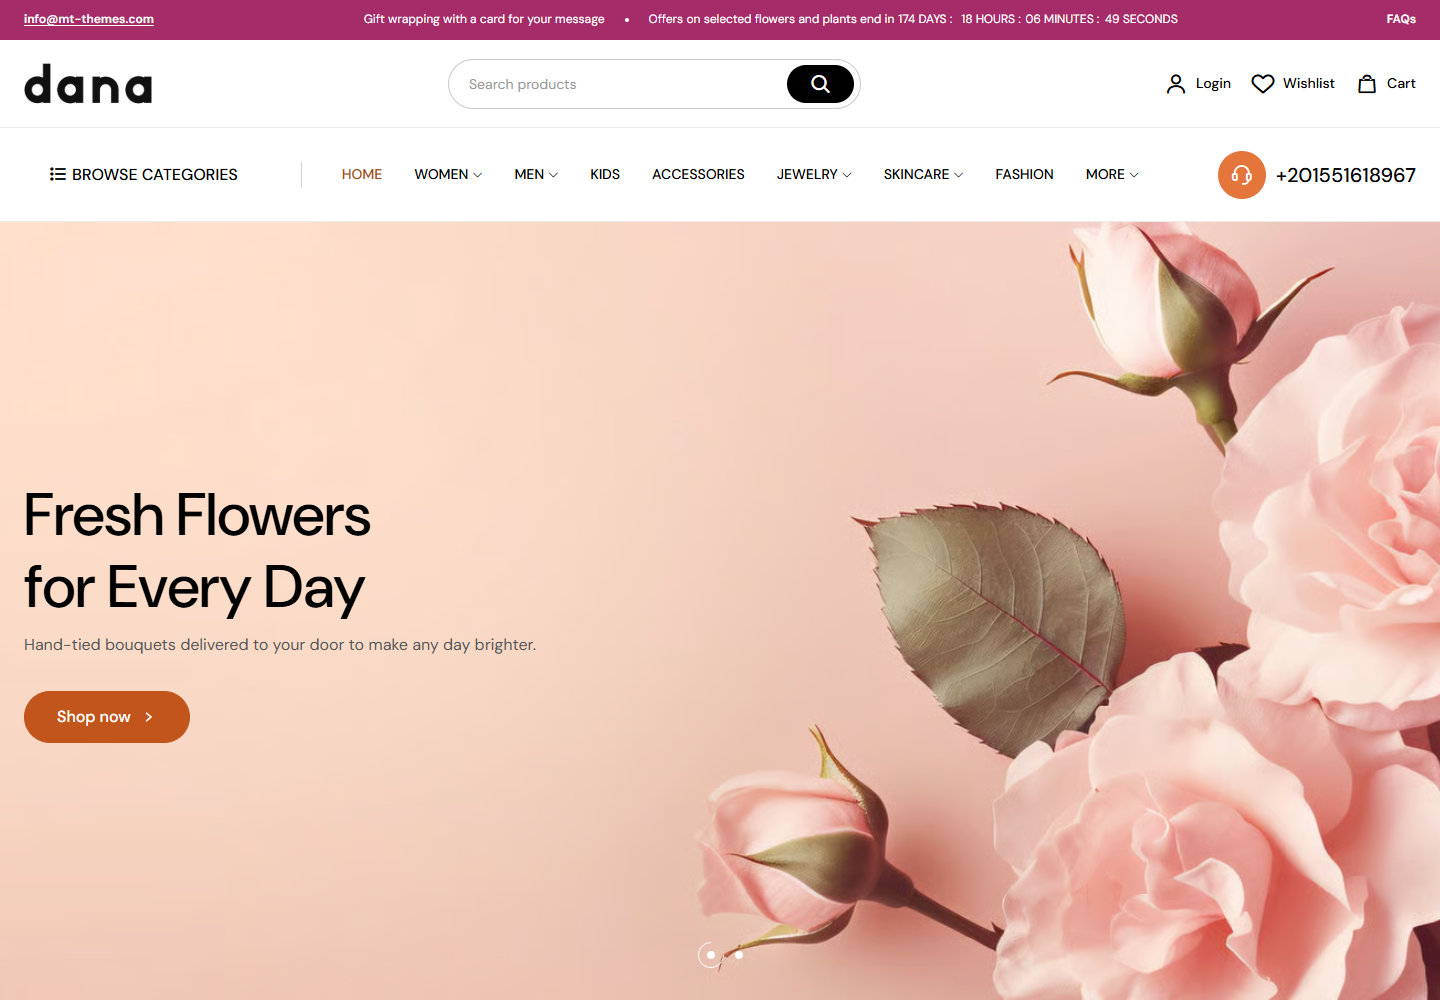
Task: Click the Hand-tied bouquets description text
Action: coord(280,645)
